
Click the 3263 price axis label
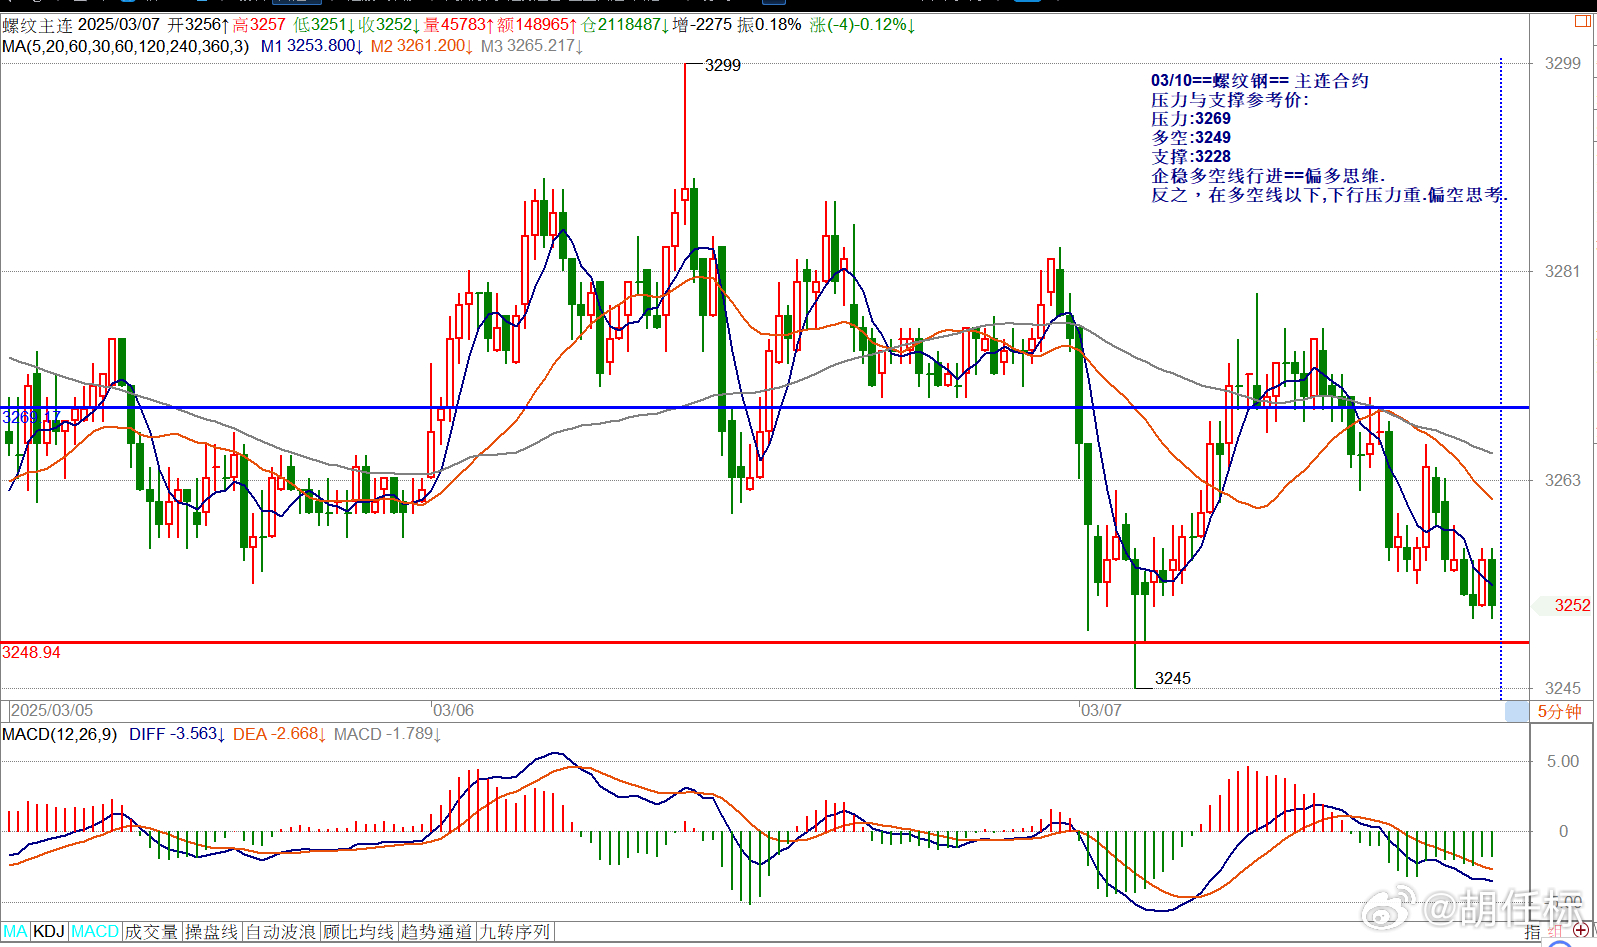tap(1563, 480)
